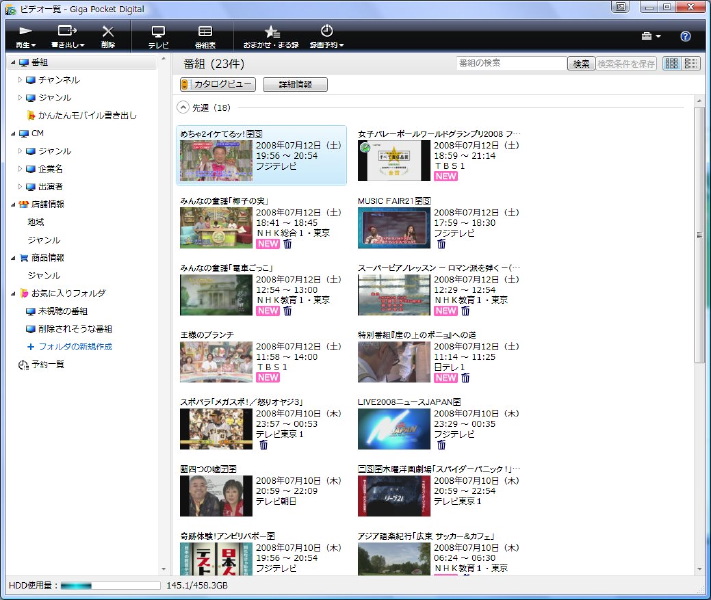
Task: Click the 削除 (delete) X icon in toolbar
Action: click(x=108, y=32)
